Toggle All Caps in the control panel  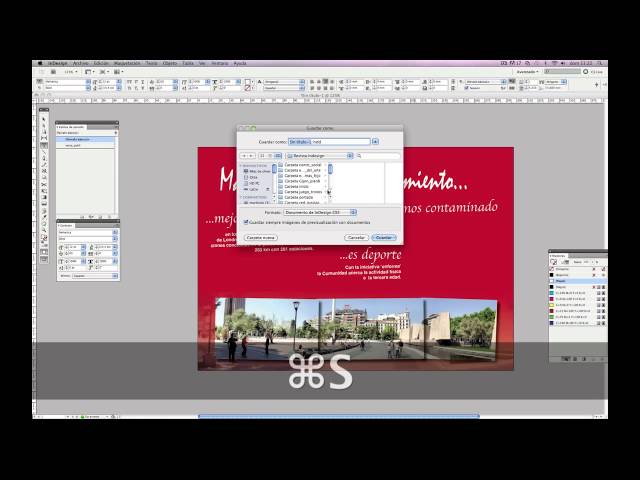[x=130, y=82]
